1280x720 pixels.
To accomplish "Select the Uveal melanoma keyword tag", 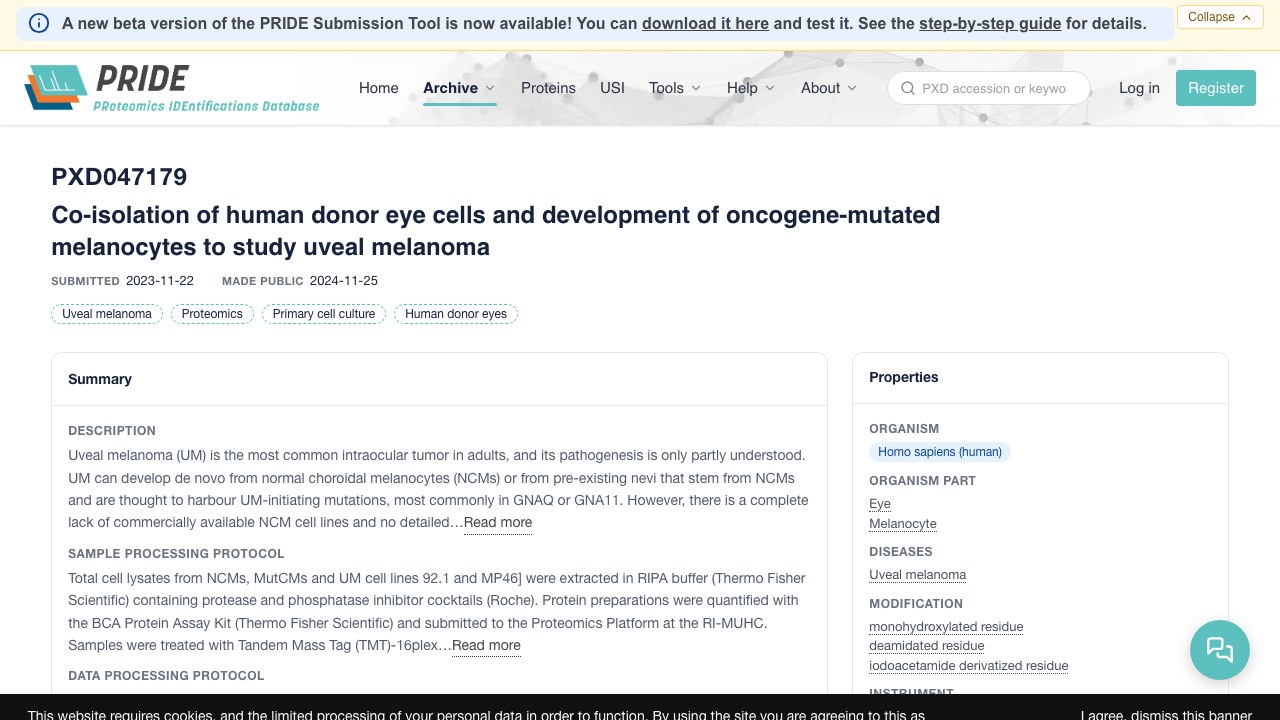I will point(107,314).
